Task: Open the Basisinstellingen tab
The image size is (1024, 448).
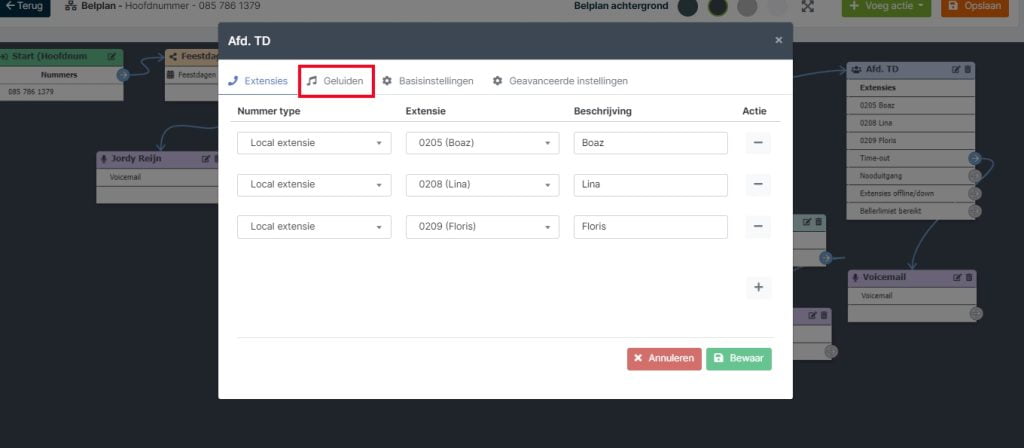Action: [428, 81]
